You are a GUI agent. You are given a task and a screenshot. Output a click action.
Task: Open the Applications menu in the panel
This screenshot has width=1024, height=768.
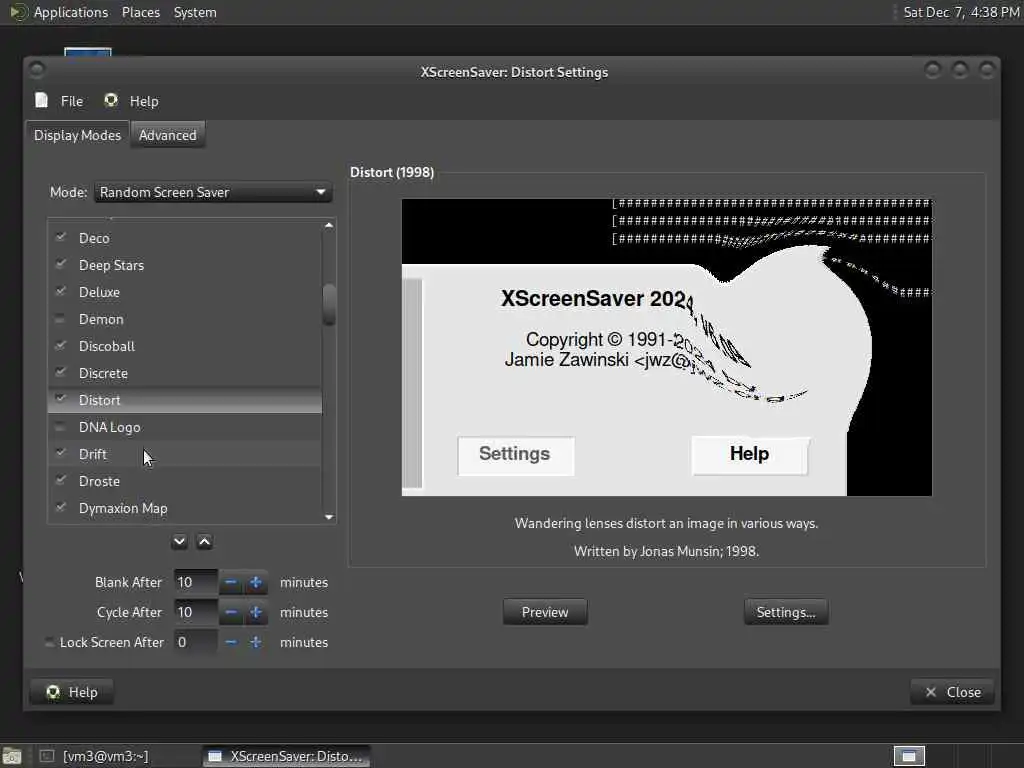pyautogui.click(x=71, y=12)
